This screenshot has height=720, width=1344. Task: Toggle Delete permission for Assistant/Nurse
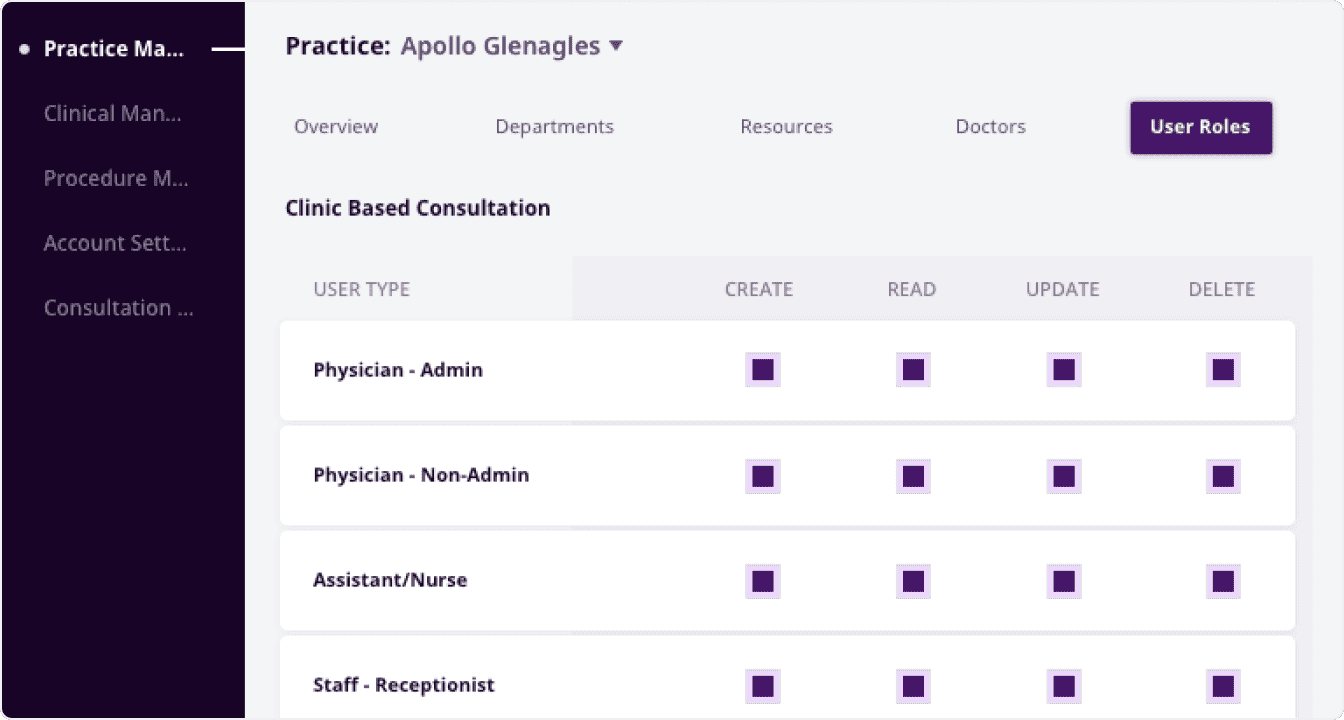[x=1223, y=581]
